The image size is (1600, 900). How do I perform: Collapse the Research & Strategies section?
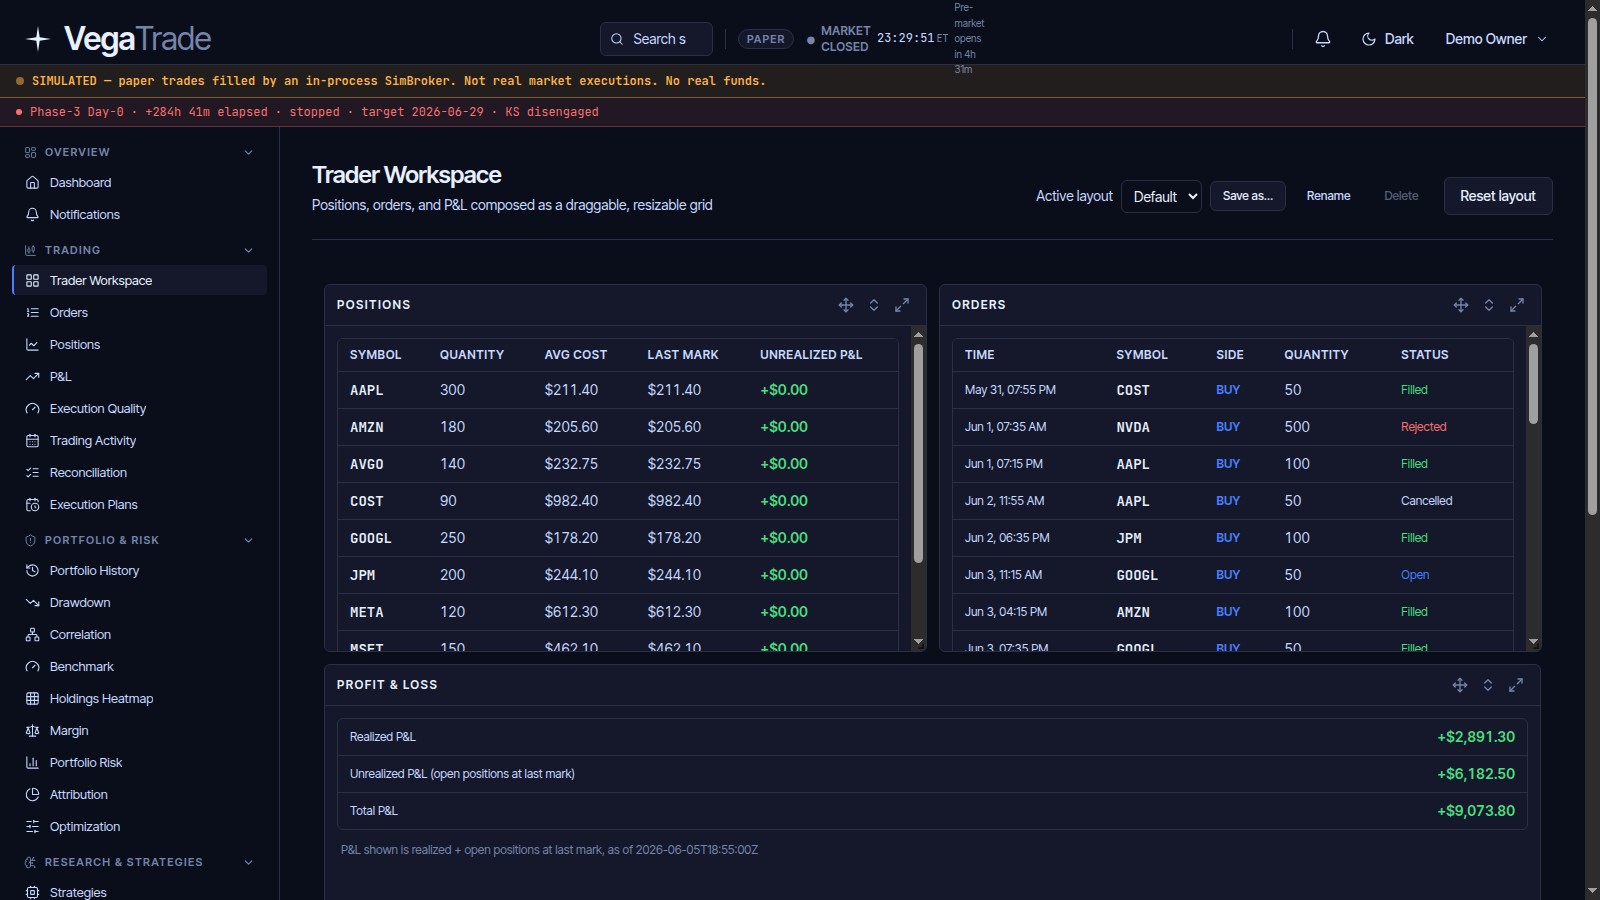click(248, 863)
